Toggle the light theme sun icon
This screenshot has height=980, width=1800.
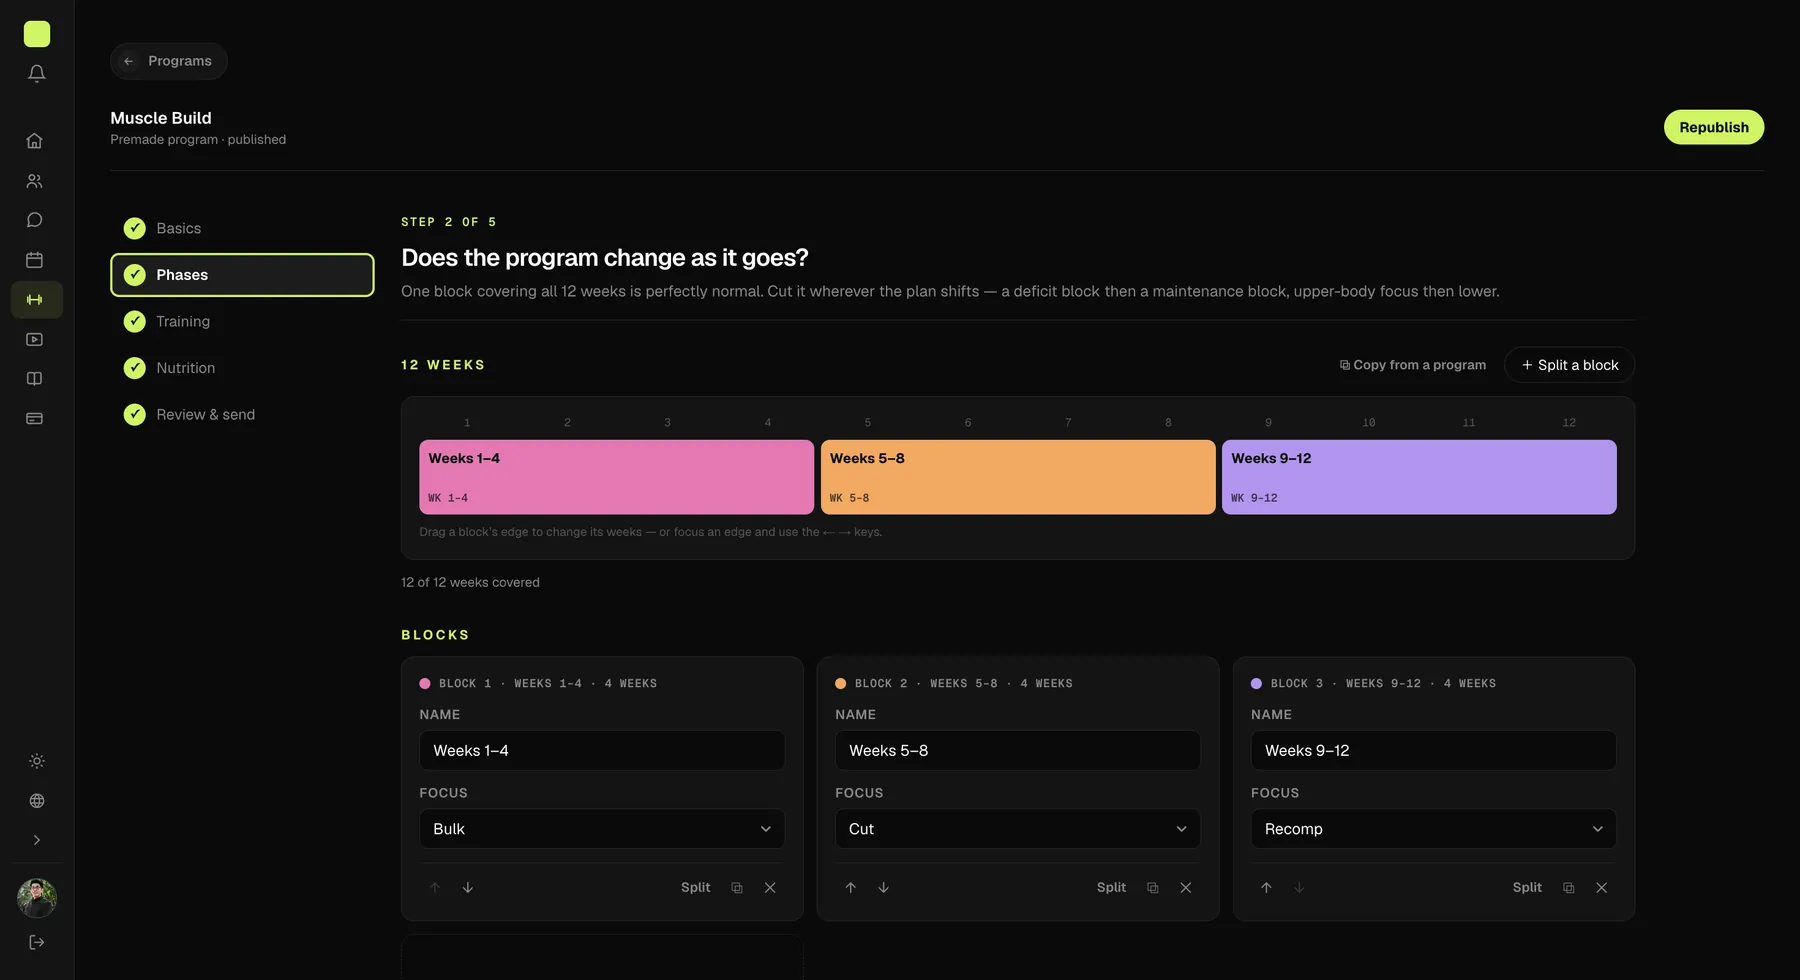pyautogui.click(x=37, y=761)
